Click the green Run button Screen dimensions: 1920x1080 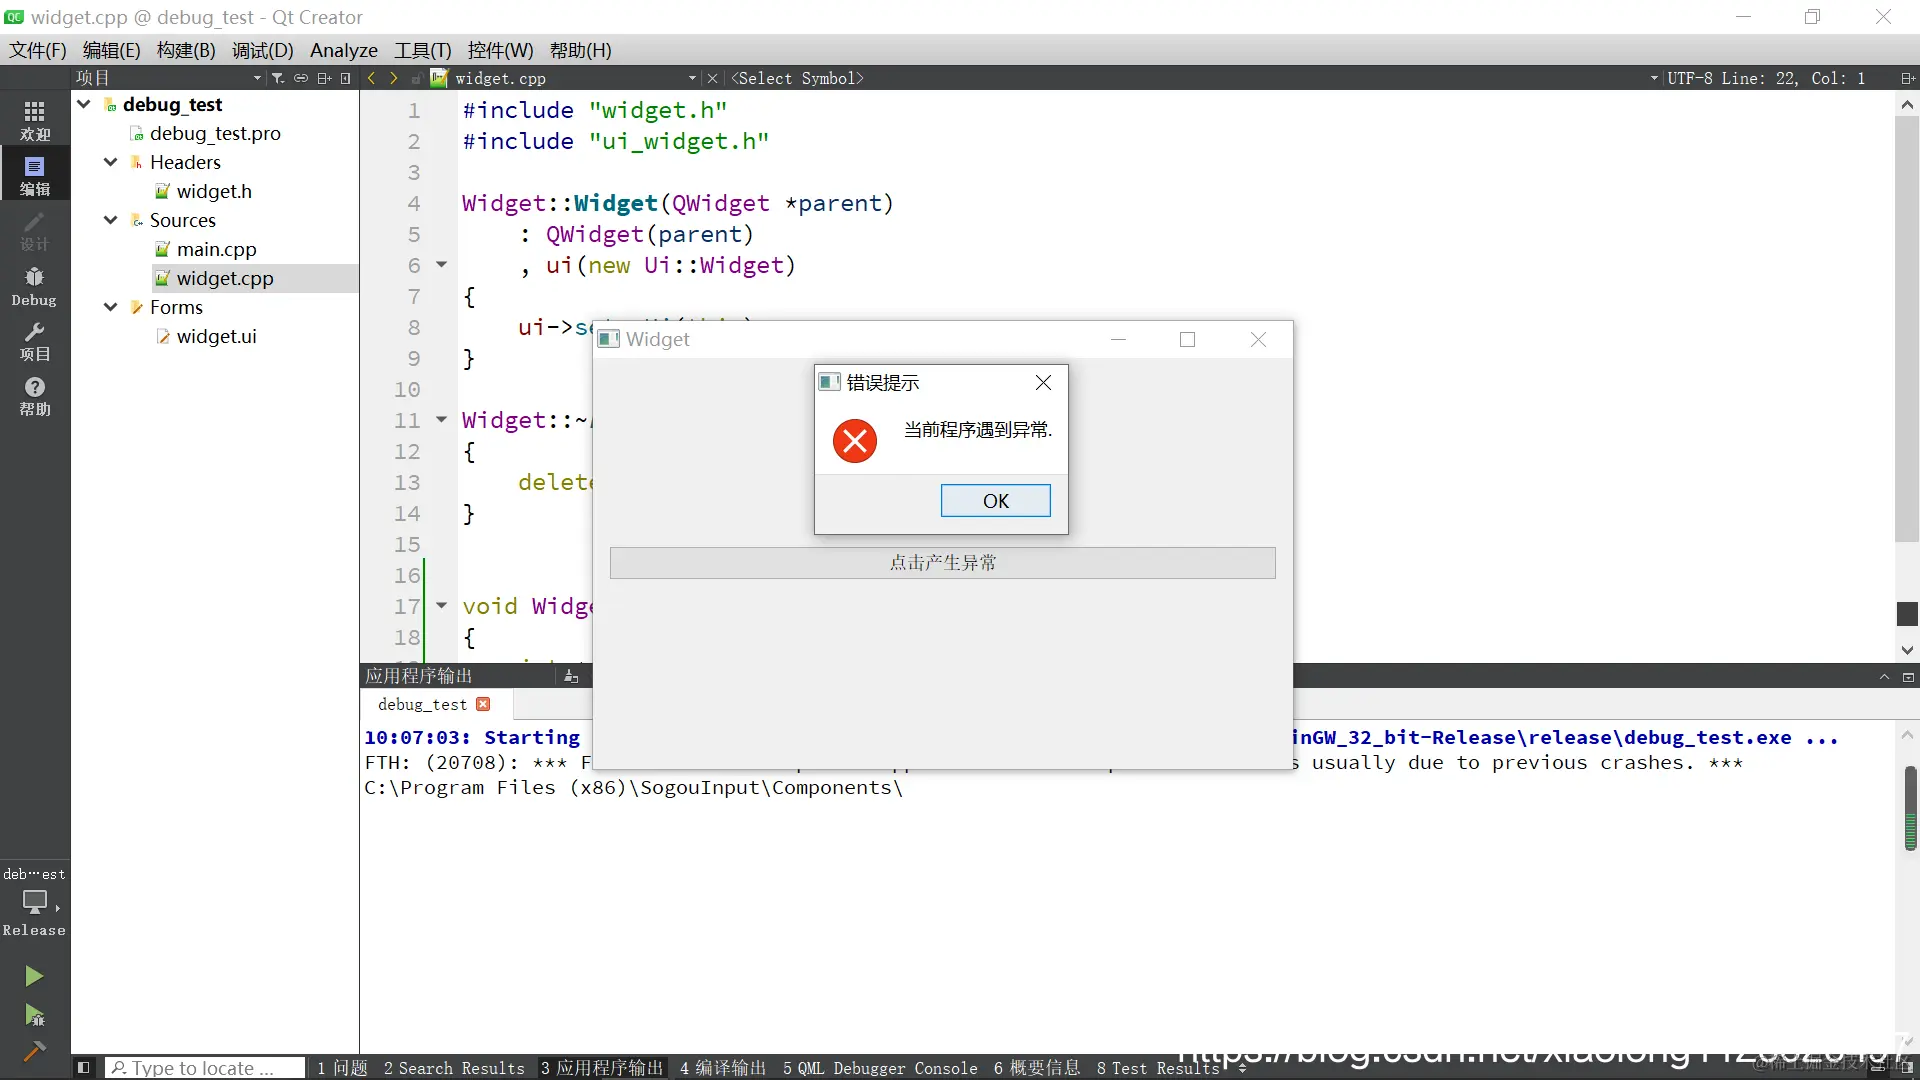pos(34,976)
